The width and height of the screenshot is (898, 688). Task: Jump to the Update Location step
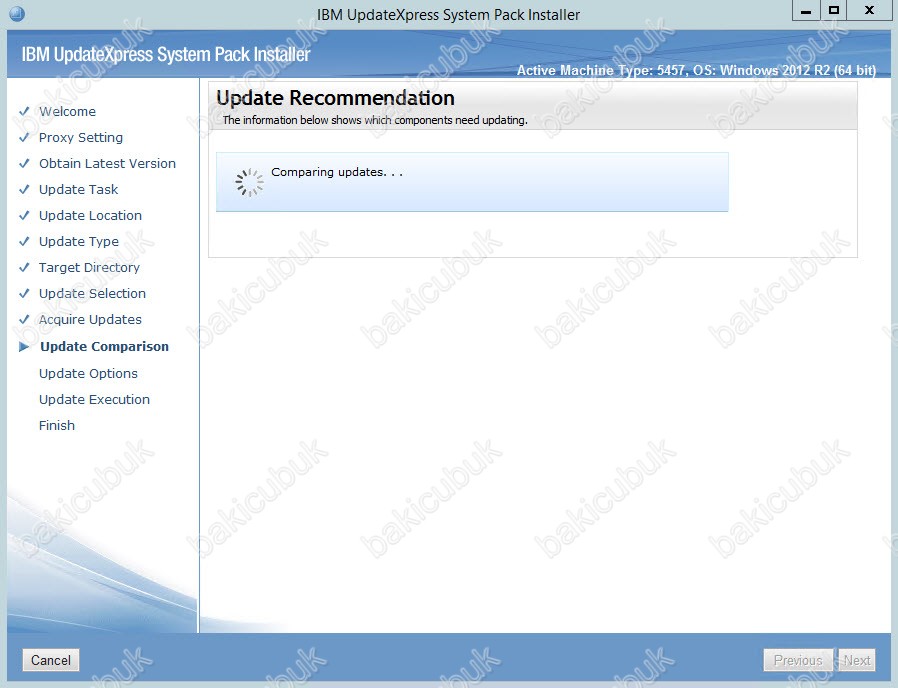90,215
